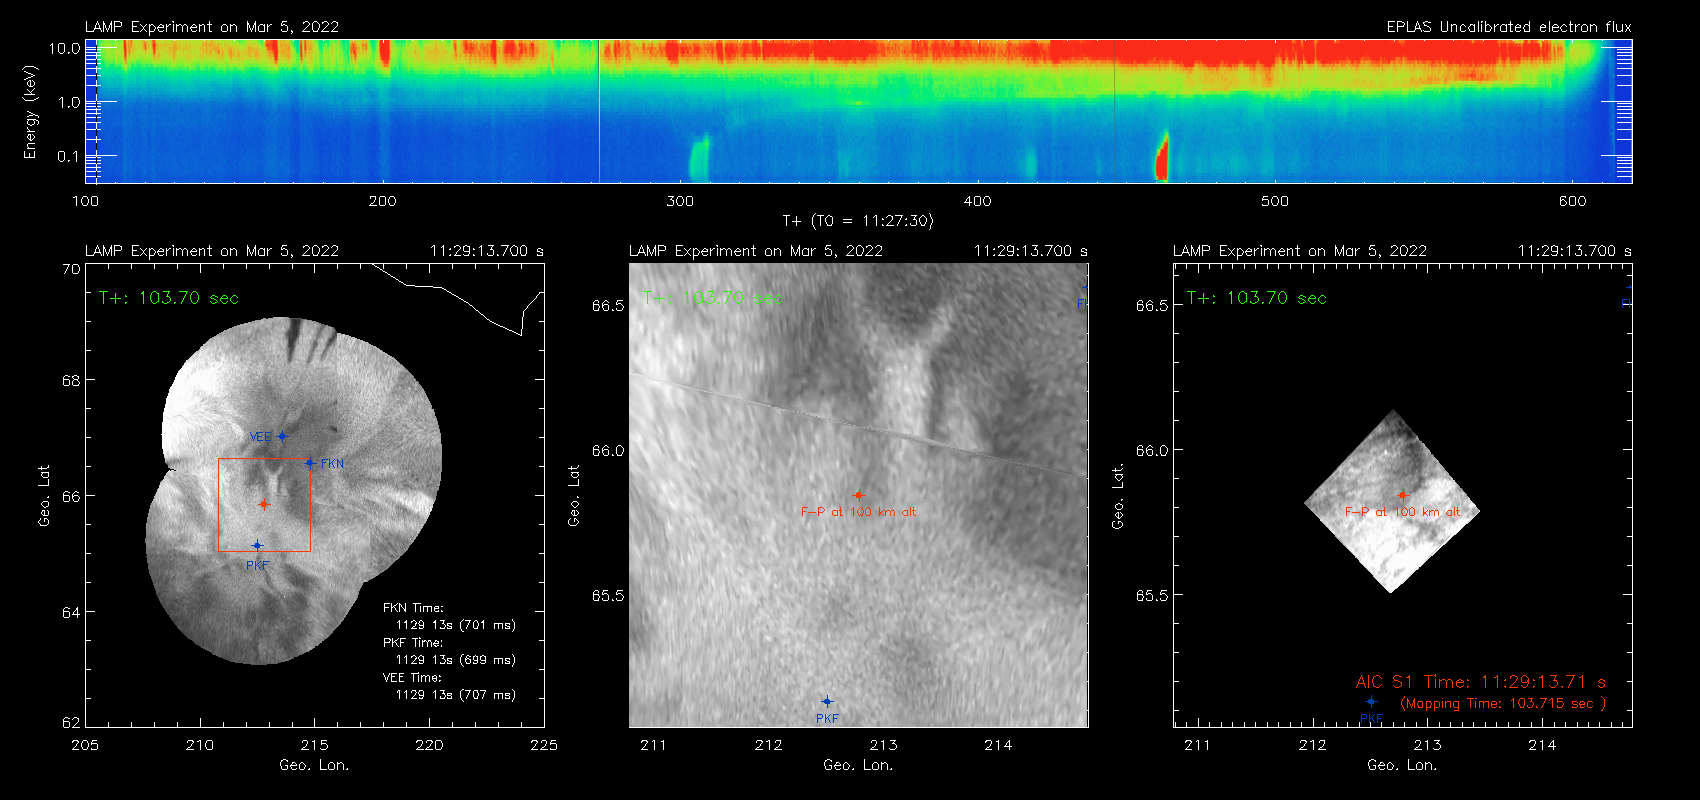Click the 'VEE' station label text
This screenshot has height=800, width=1700.
click(x=260, y=437)
